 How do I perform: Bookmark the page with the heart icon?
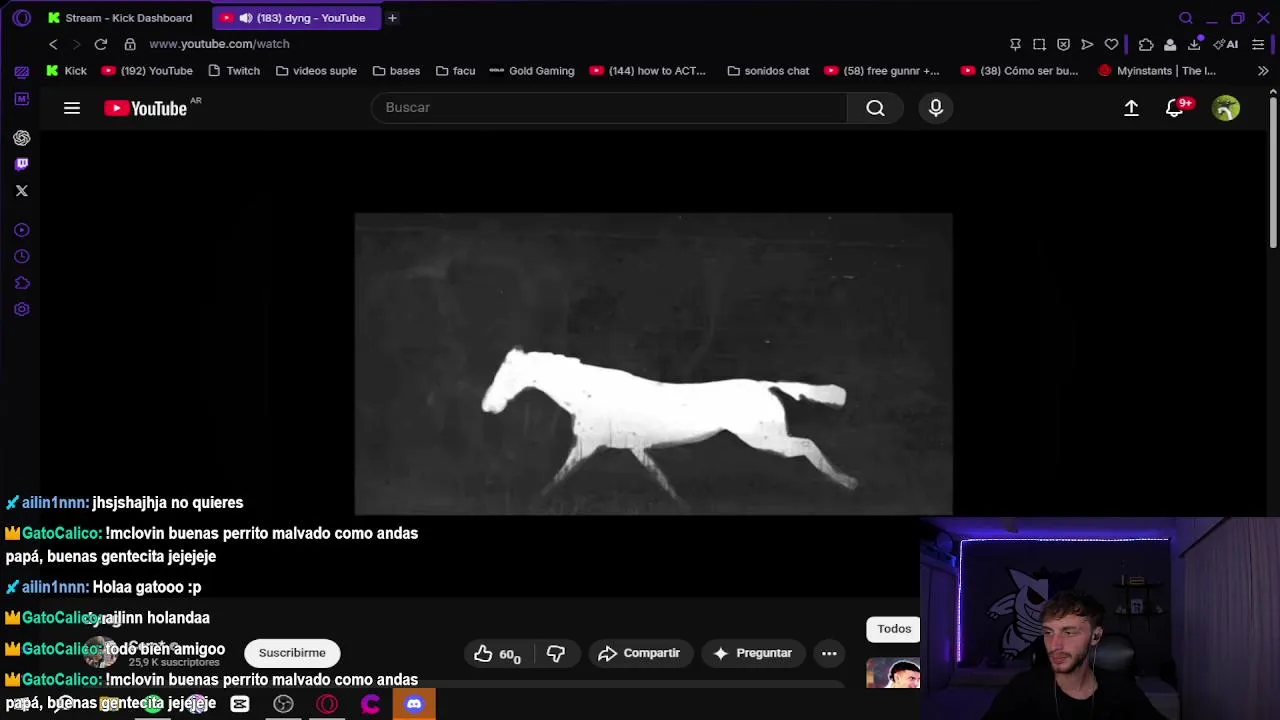[1111, 44]
